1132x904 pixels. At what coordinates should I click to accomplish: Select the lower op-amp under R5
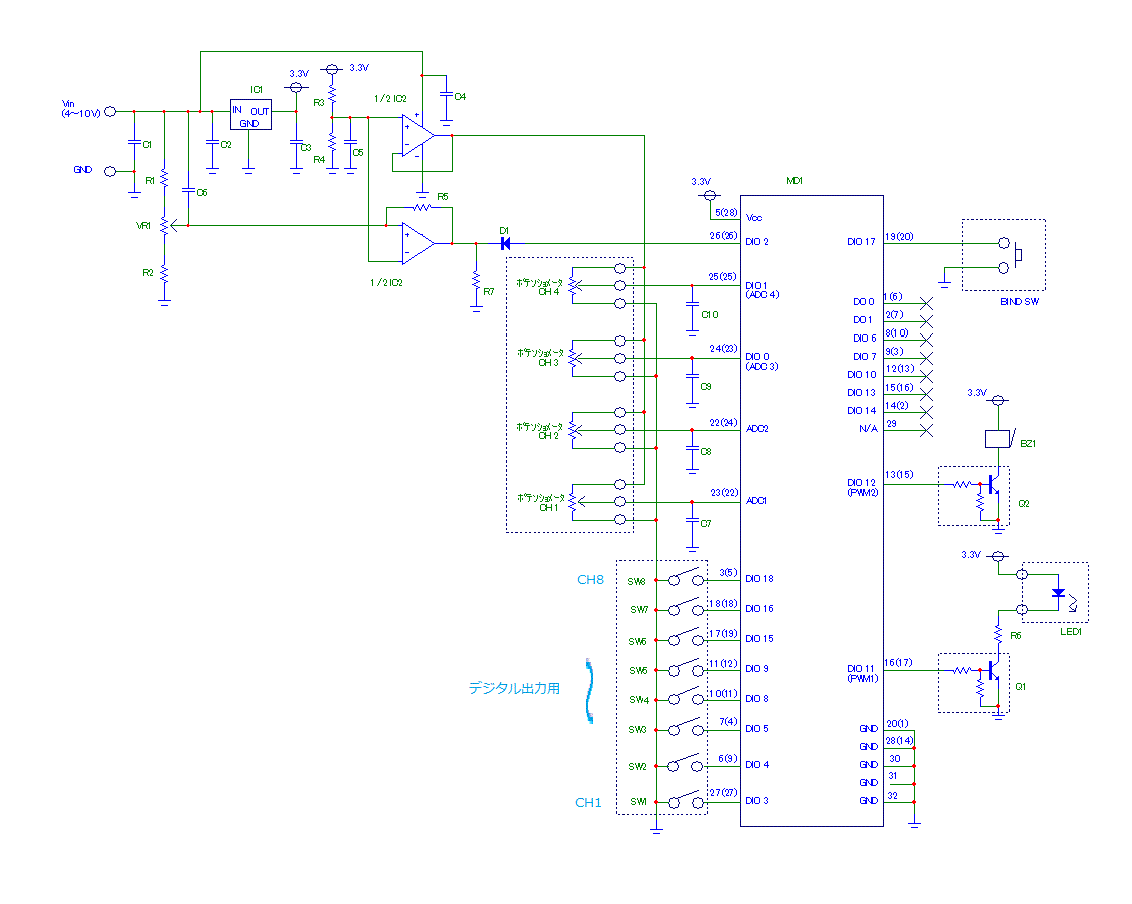[x=416, y=242]
